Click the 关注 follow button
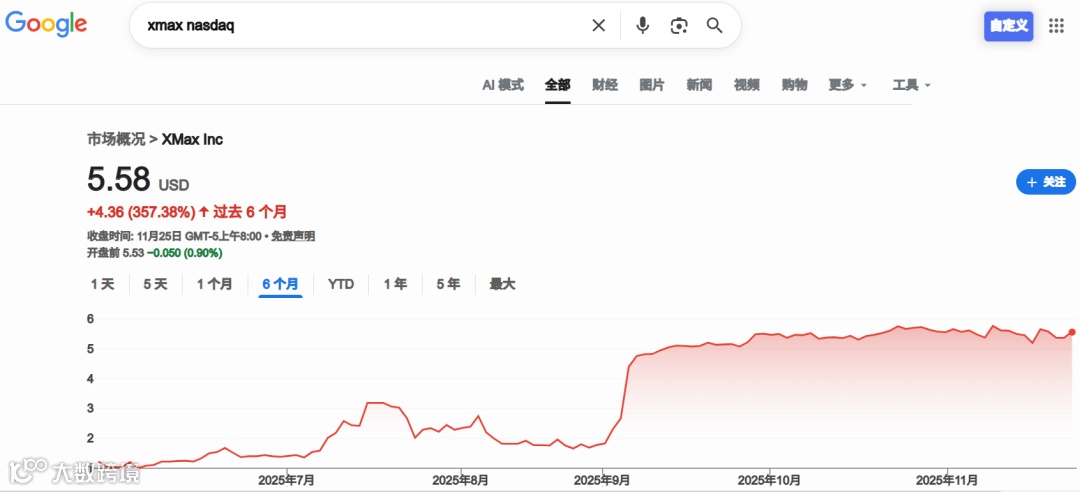Viewport: 1080px width, 492px height. coord(1046,182)
